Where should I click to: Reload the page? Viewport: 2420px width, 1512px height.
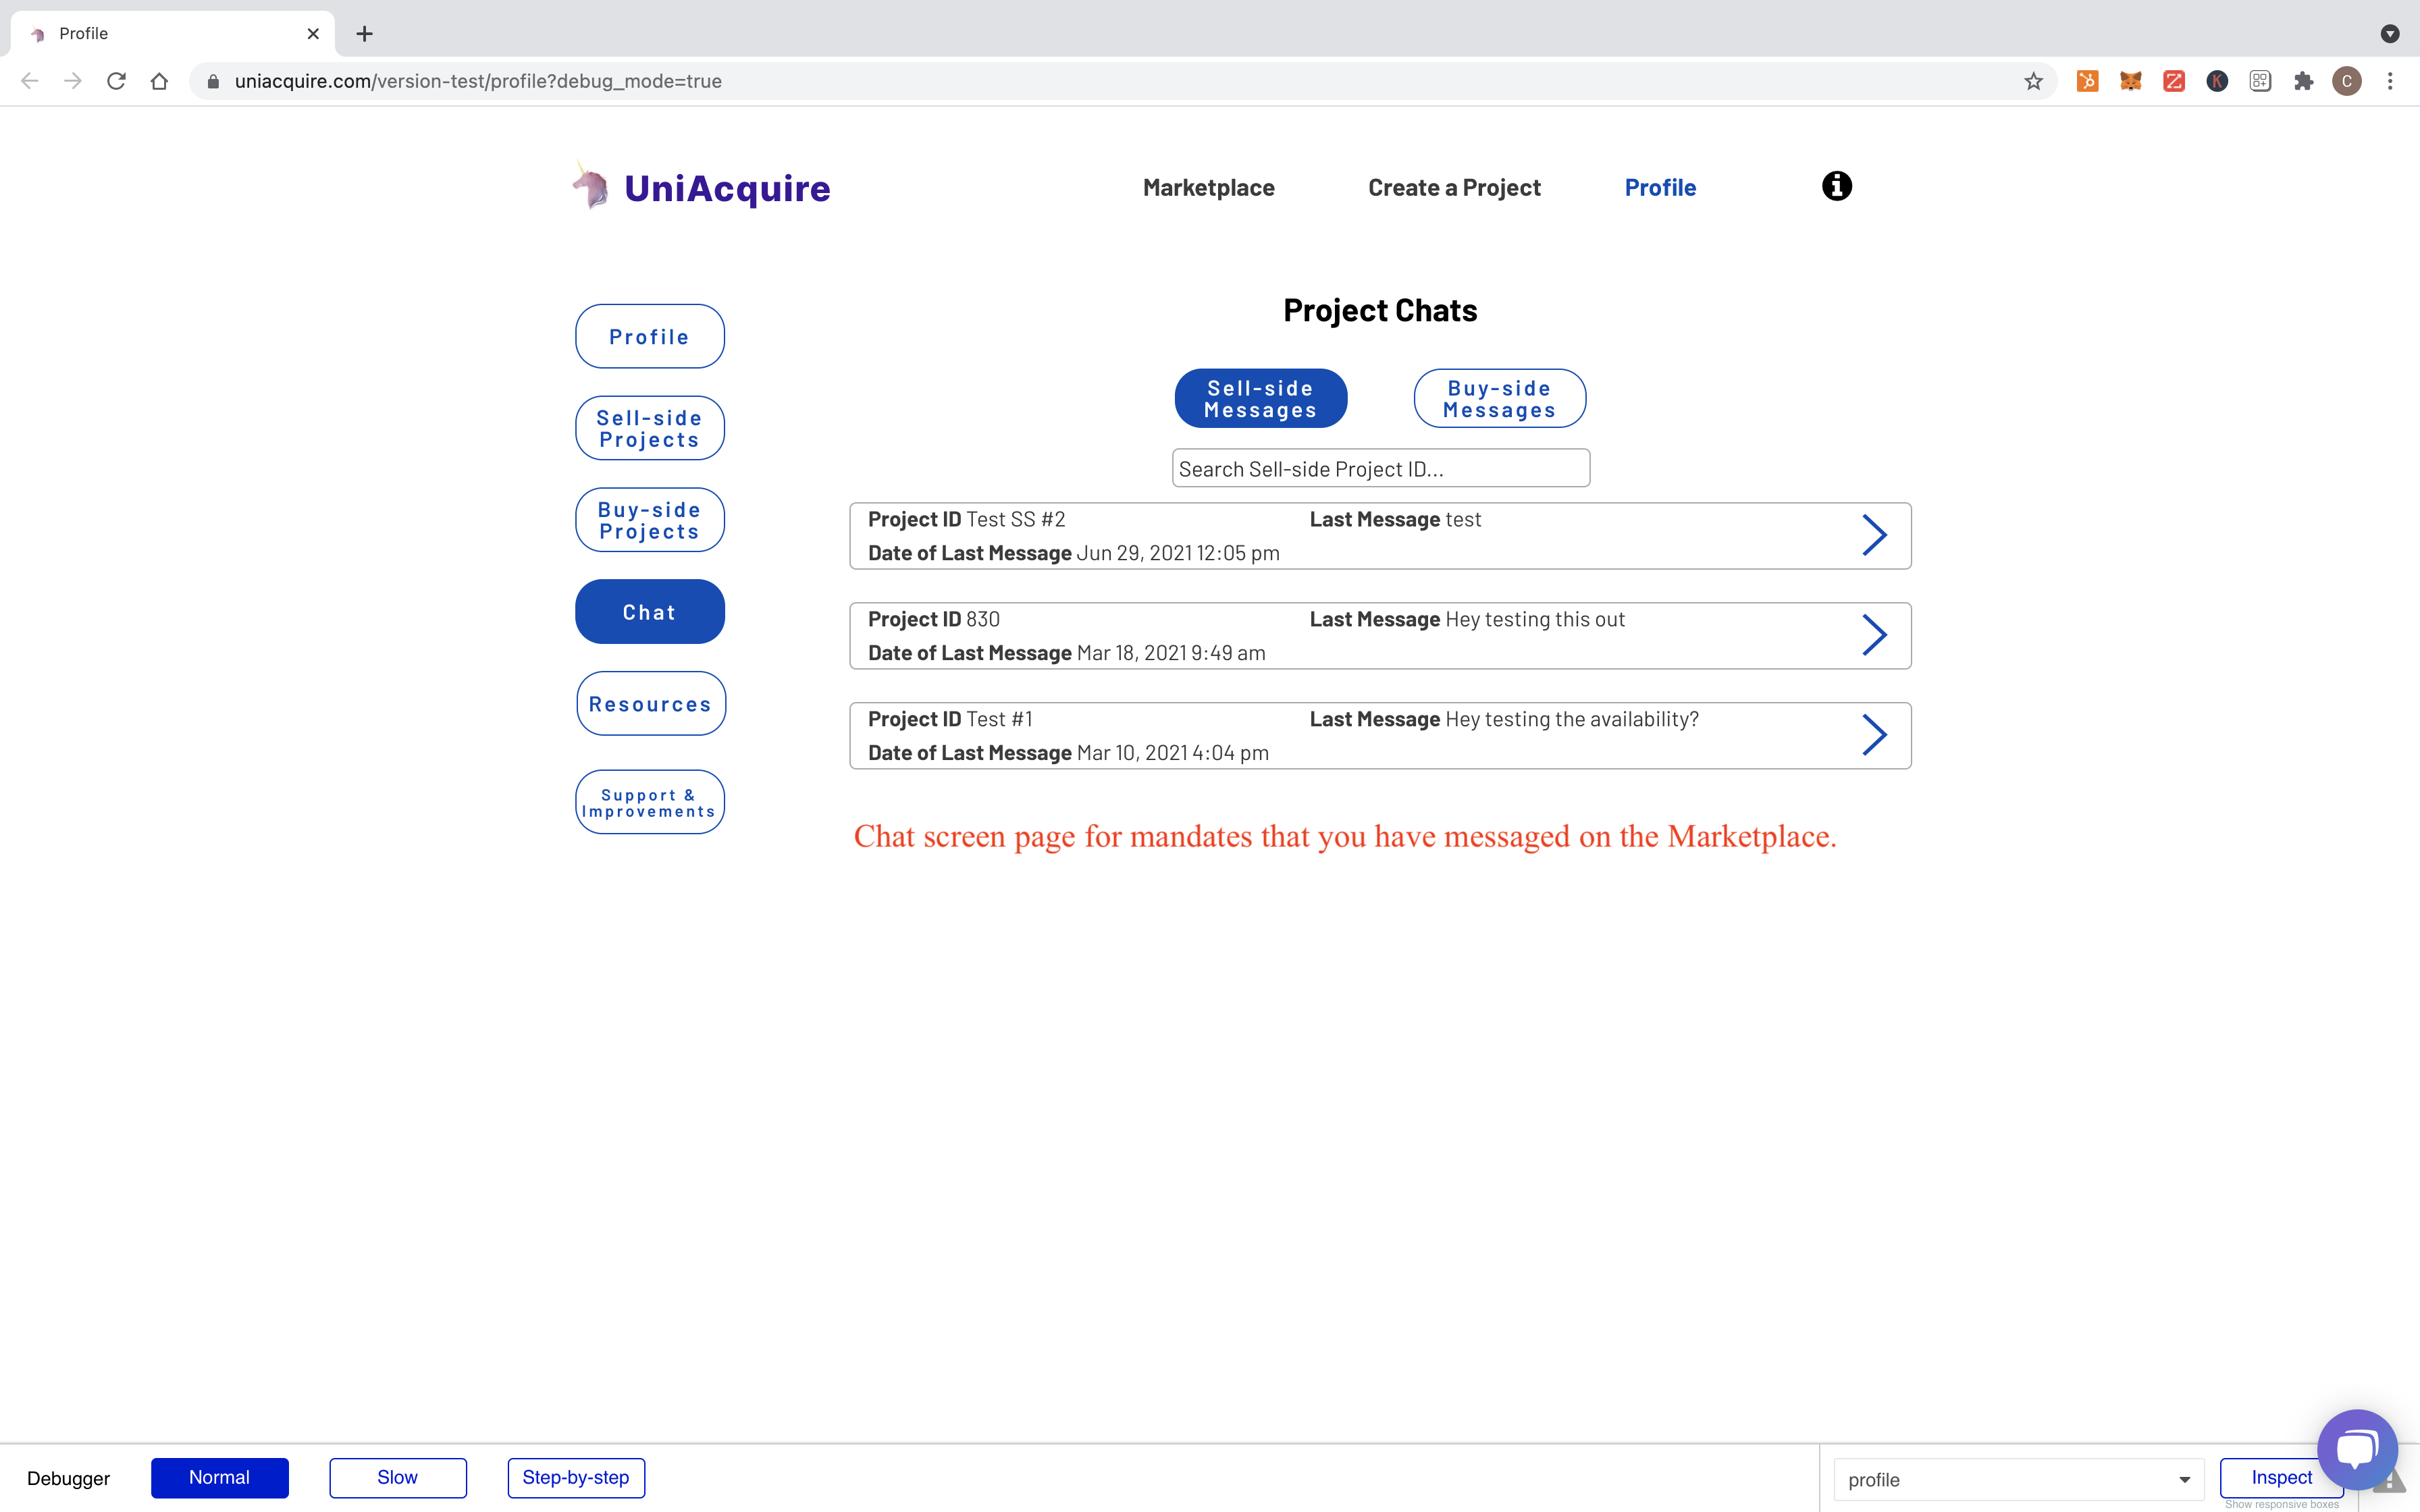116,81
